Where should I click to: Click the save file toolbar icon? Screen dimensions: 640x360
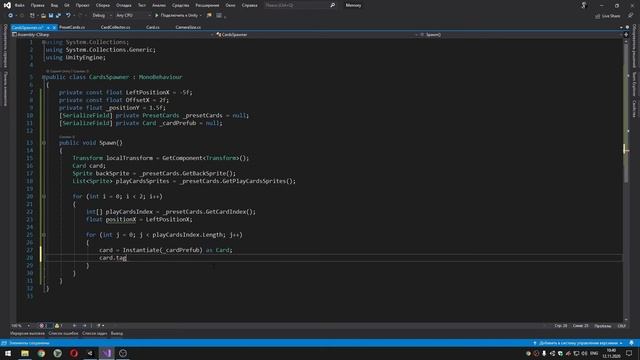pos(51,16)
